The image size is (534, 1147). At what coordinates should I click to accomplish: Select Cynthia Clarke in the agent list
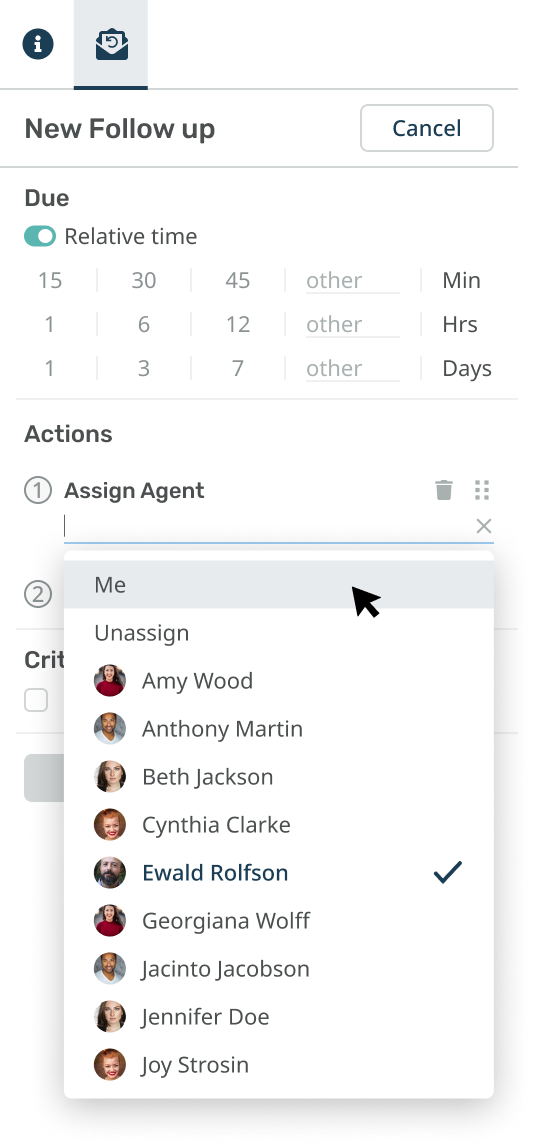point(279,824)
